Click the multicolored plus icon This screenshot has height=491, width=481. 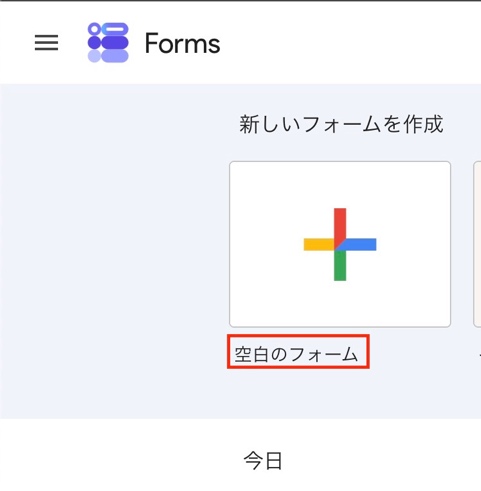[x=340, y=244]
